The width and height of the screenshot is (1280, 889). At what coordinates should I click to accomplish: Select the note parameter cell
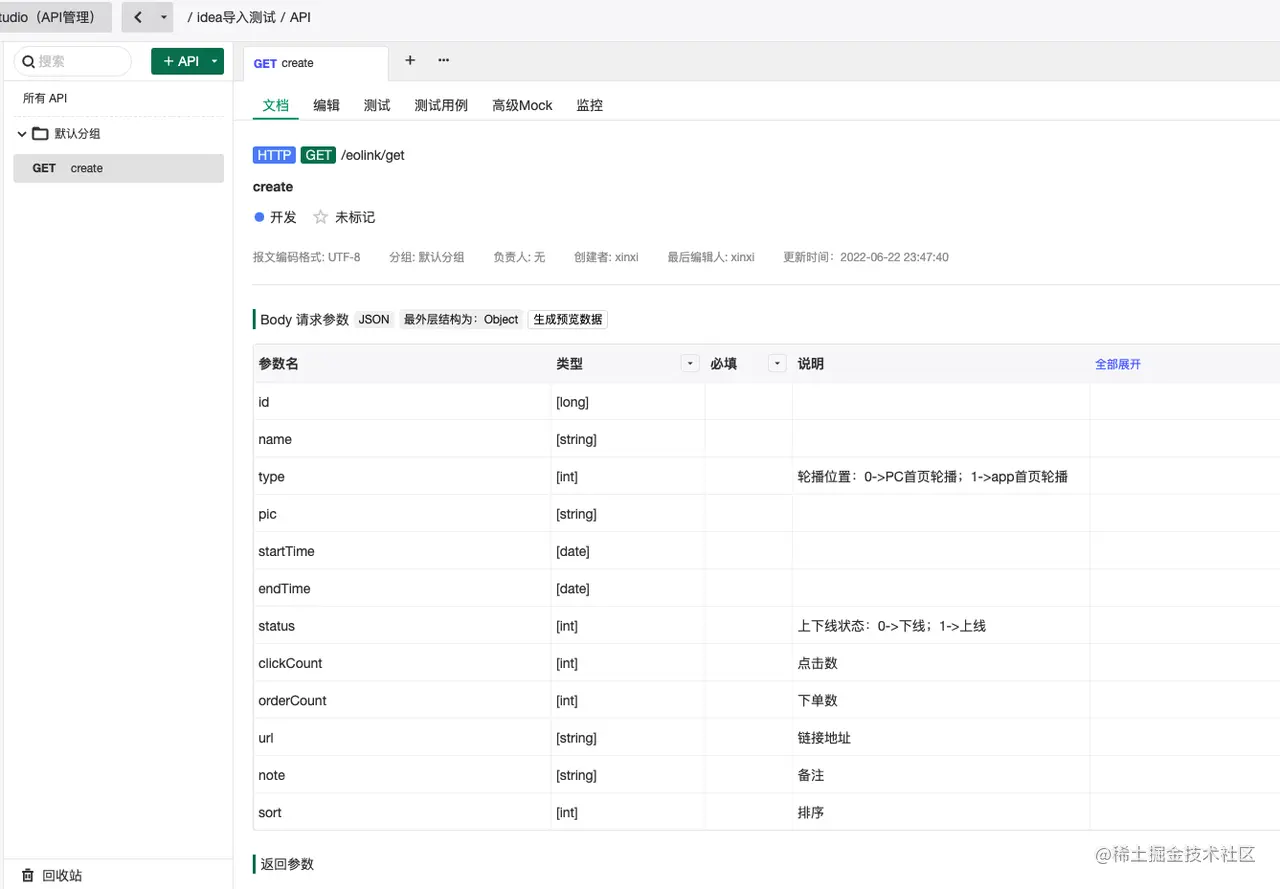click(271, 775)
